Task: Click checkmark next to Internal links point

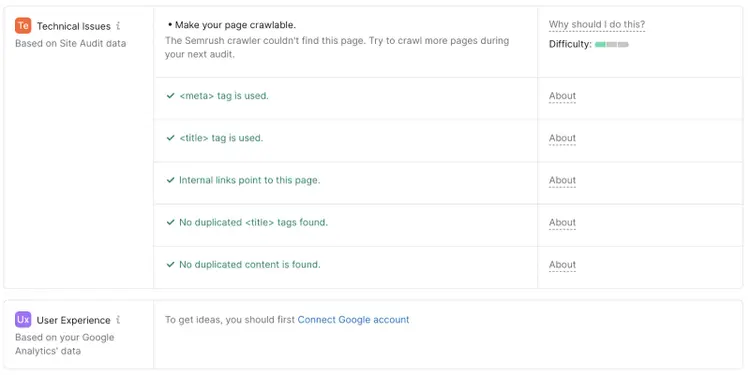Action: click(x=170, y=180)
